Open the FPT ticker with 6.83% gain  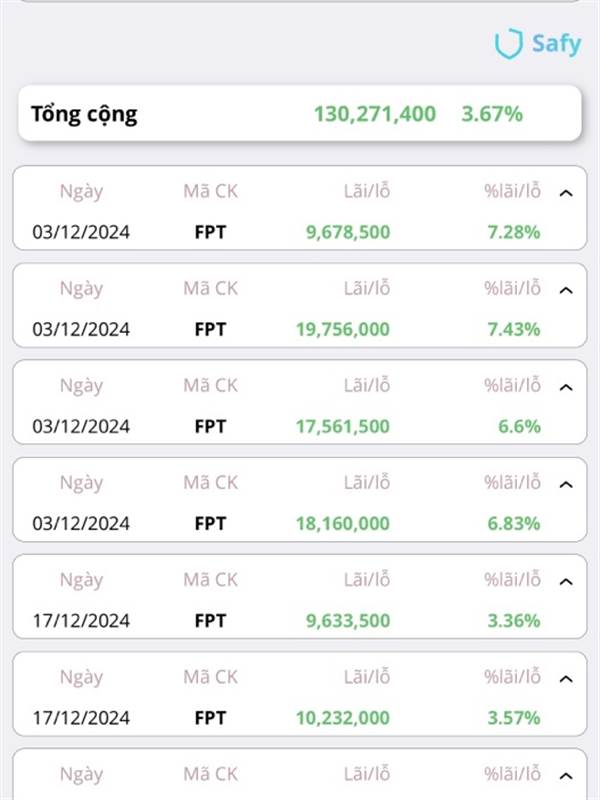210,523
